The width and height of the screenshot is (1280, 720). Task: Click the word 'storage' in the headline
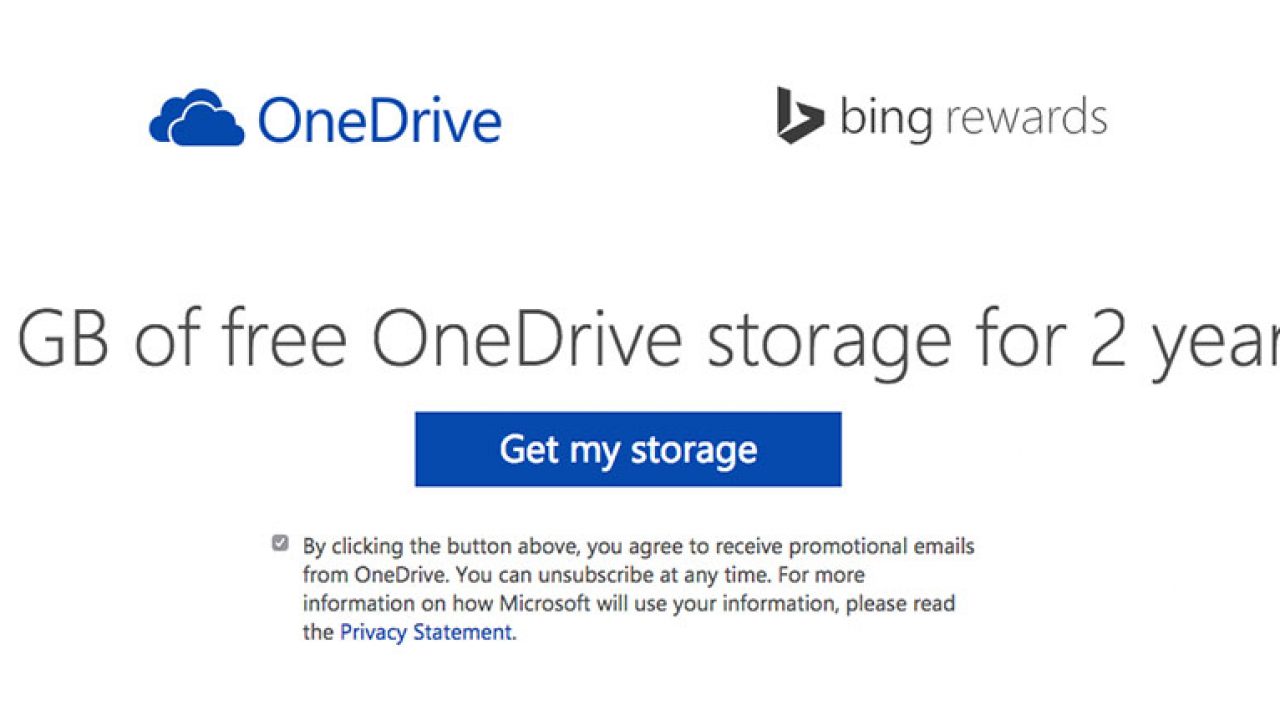tap(830, 339)
